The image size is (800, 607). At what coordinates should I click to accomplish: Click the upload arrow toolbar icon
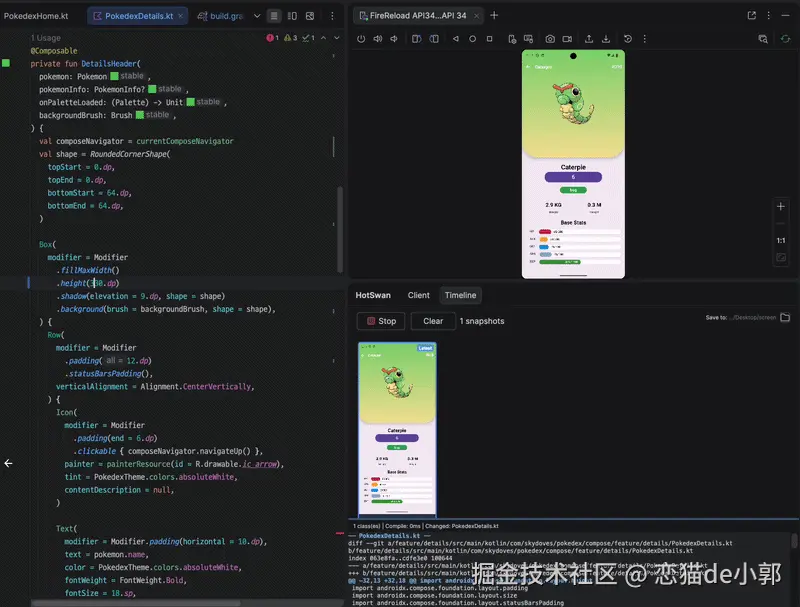(x=589, y=39)
